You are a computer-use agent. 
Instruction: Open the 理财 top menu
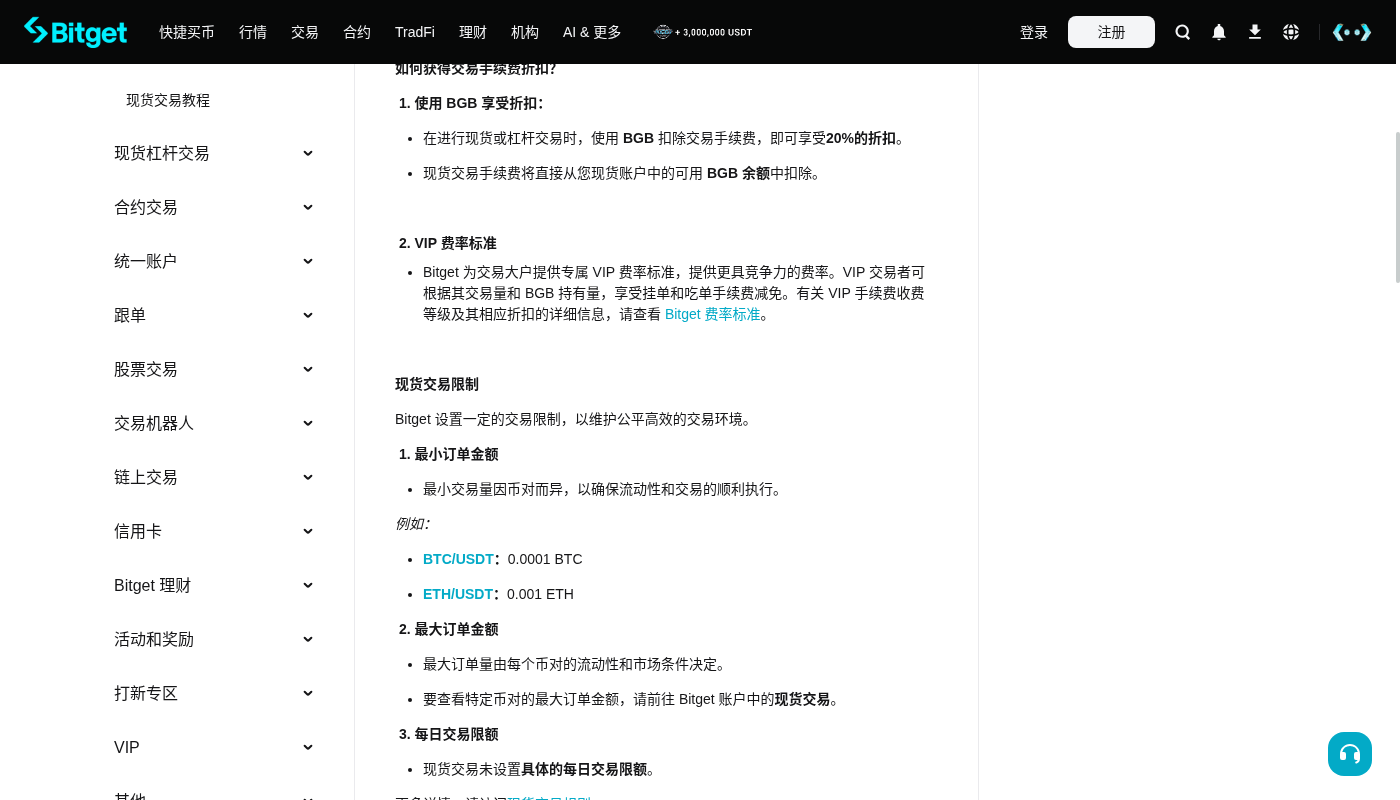(x=473, y=32)
